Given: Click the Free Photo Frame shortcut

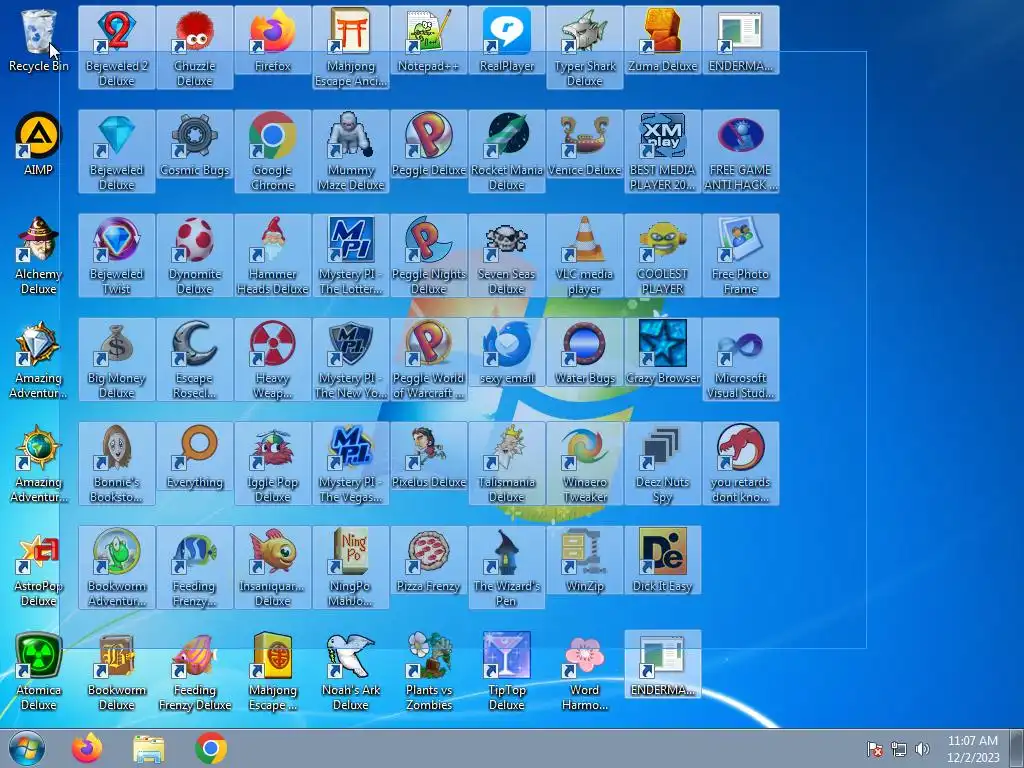Looking at the screenshot, I should 741,255.
